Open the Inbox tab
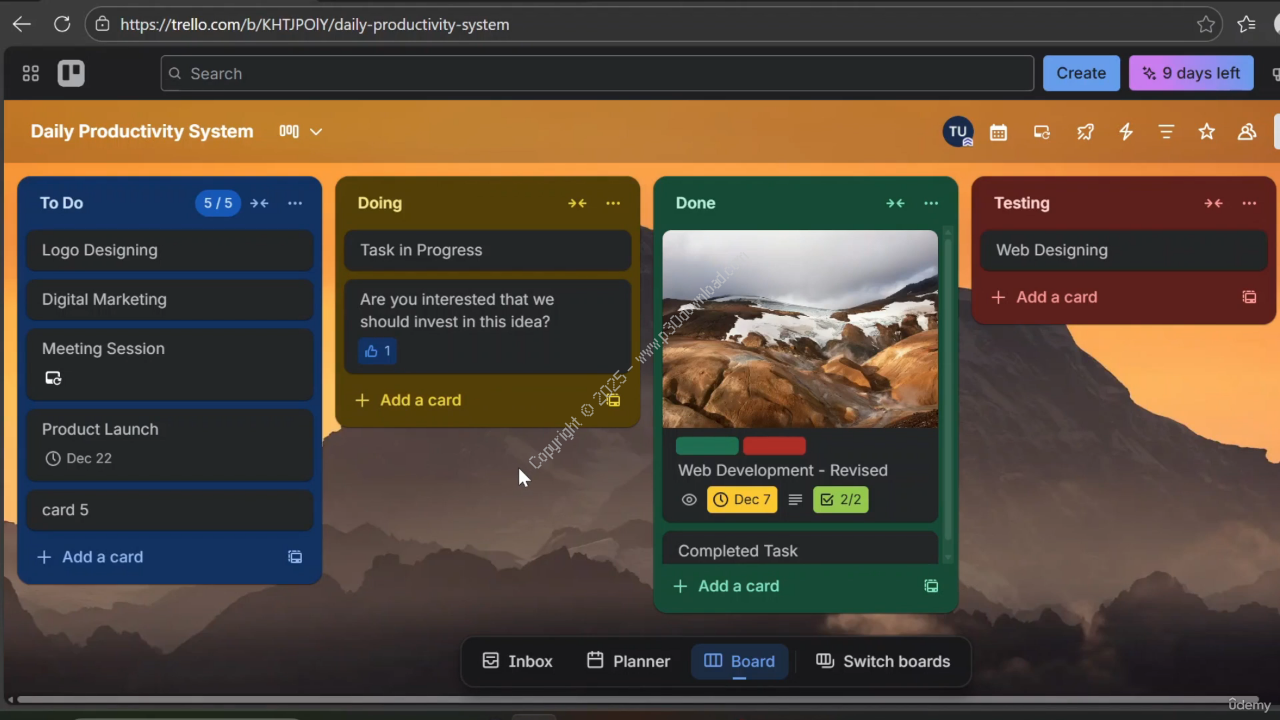The width and height of the screenshot is (1280, 720). [x=517, y=661]
